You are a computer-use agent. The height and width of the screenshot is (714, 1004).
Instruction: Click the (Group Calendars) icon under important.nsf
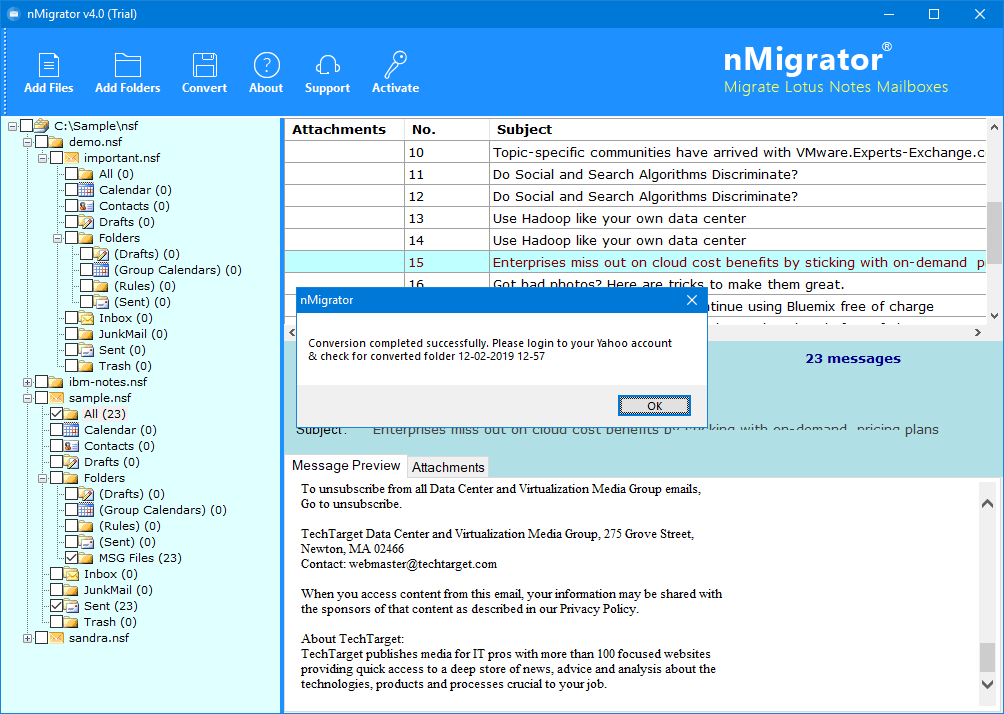click(101, 270)
